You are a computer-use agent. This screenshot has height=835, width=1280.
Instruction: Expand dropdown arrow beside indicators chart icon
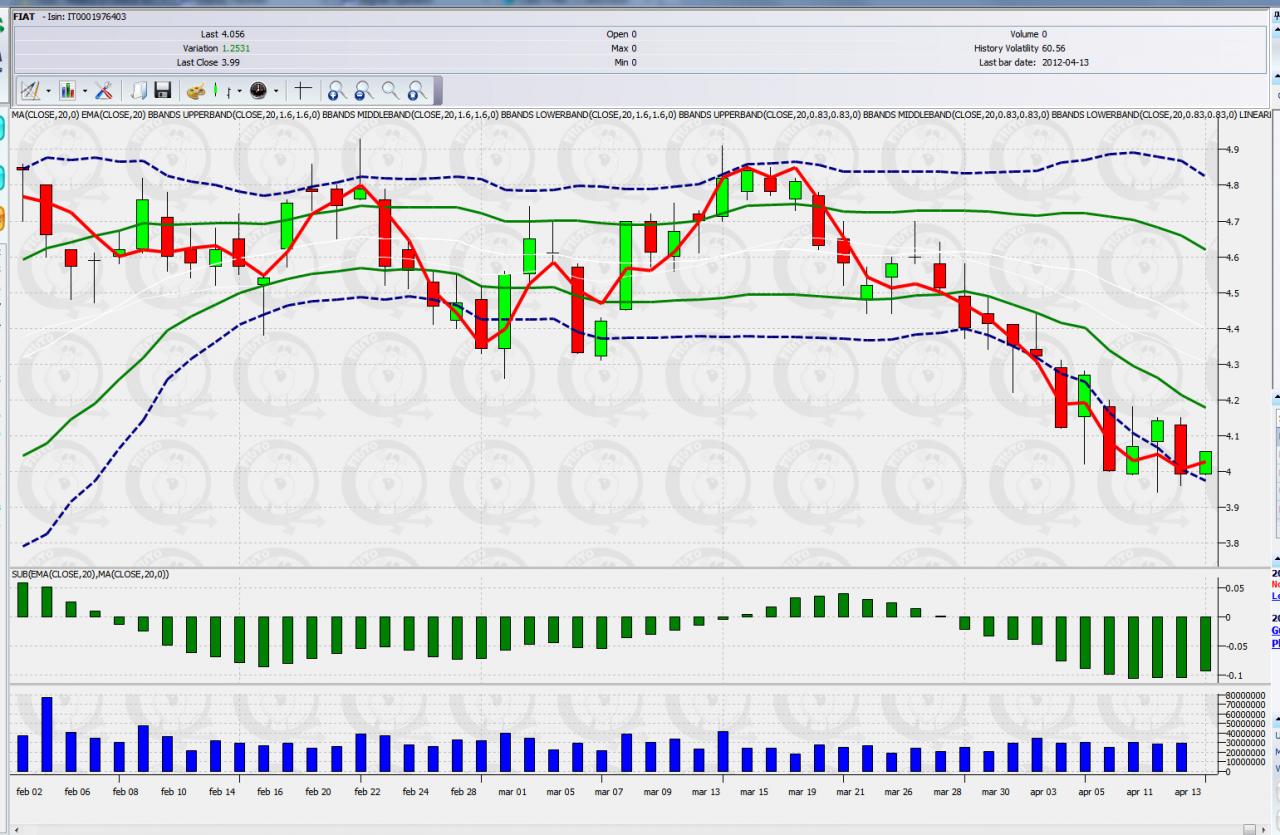tap(85, 91)
